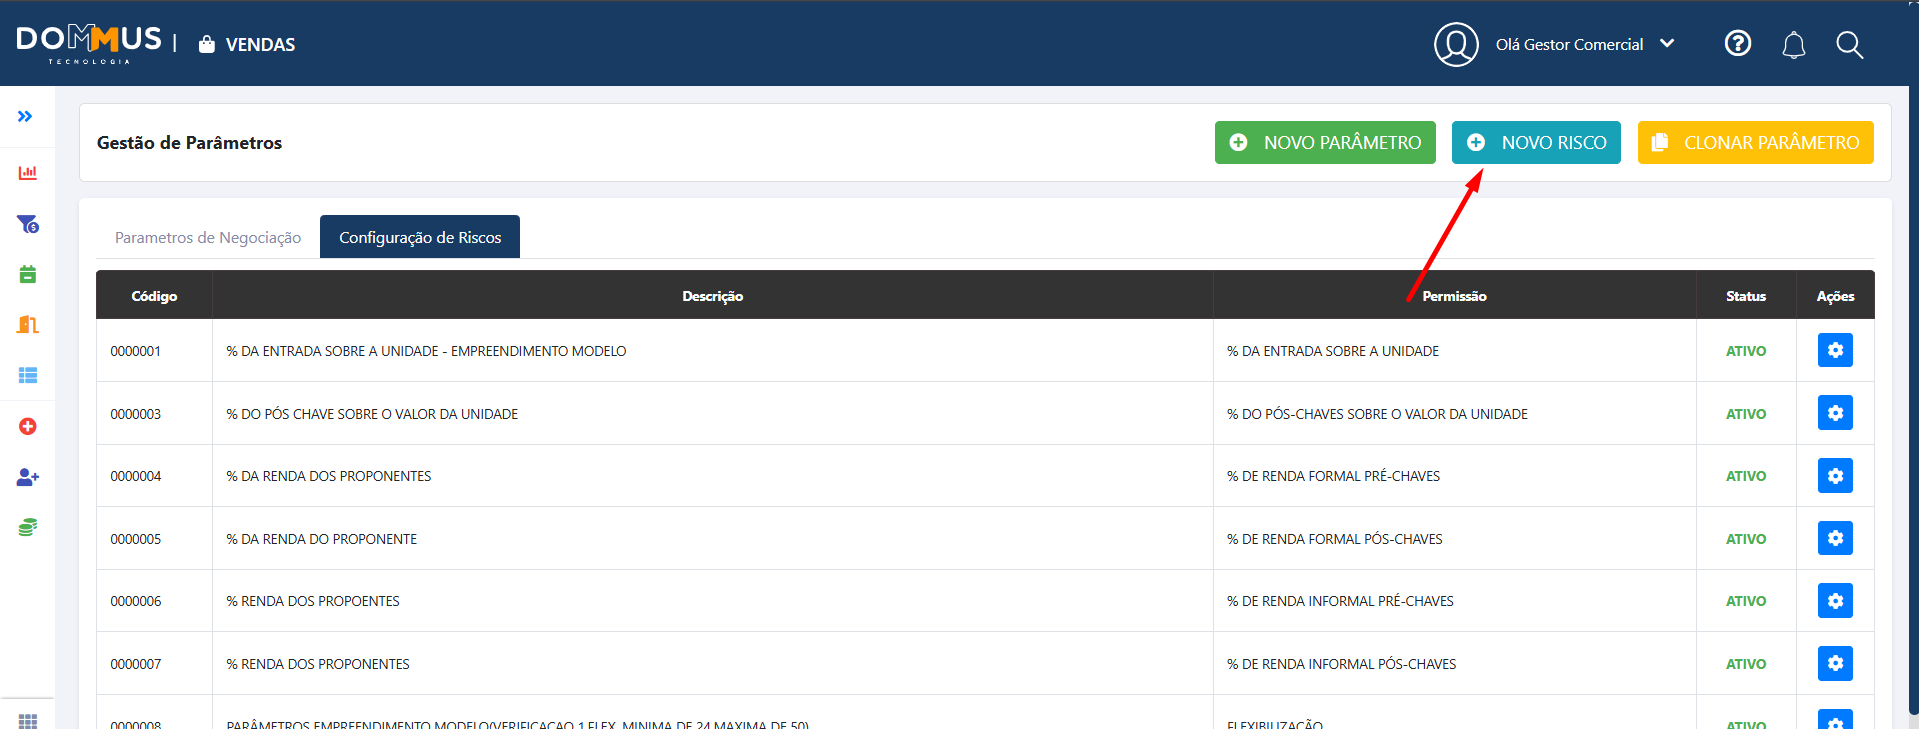Open the add user sidebar icon
1919x729 pixels.
pos(28,477)
